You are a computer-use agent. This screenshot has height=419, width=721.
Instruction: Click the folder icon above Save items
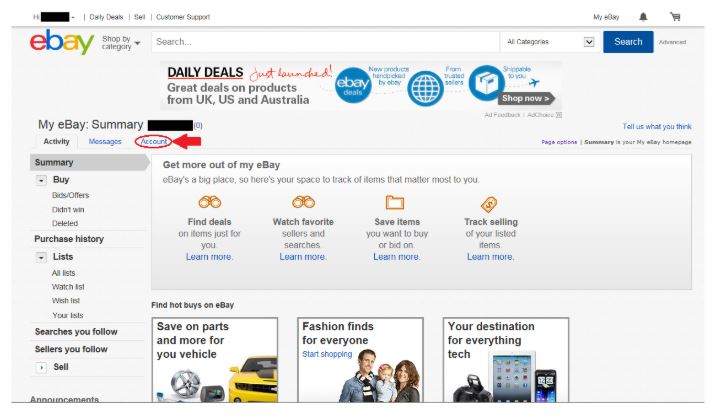click(396, 204)
